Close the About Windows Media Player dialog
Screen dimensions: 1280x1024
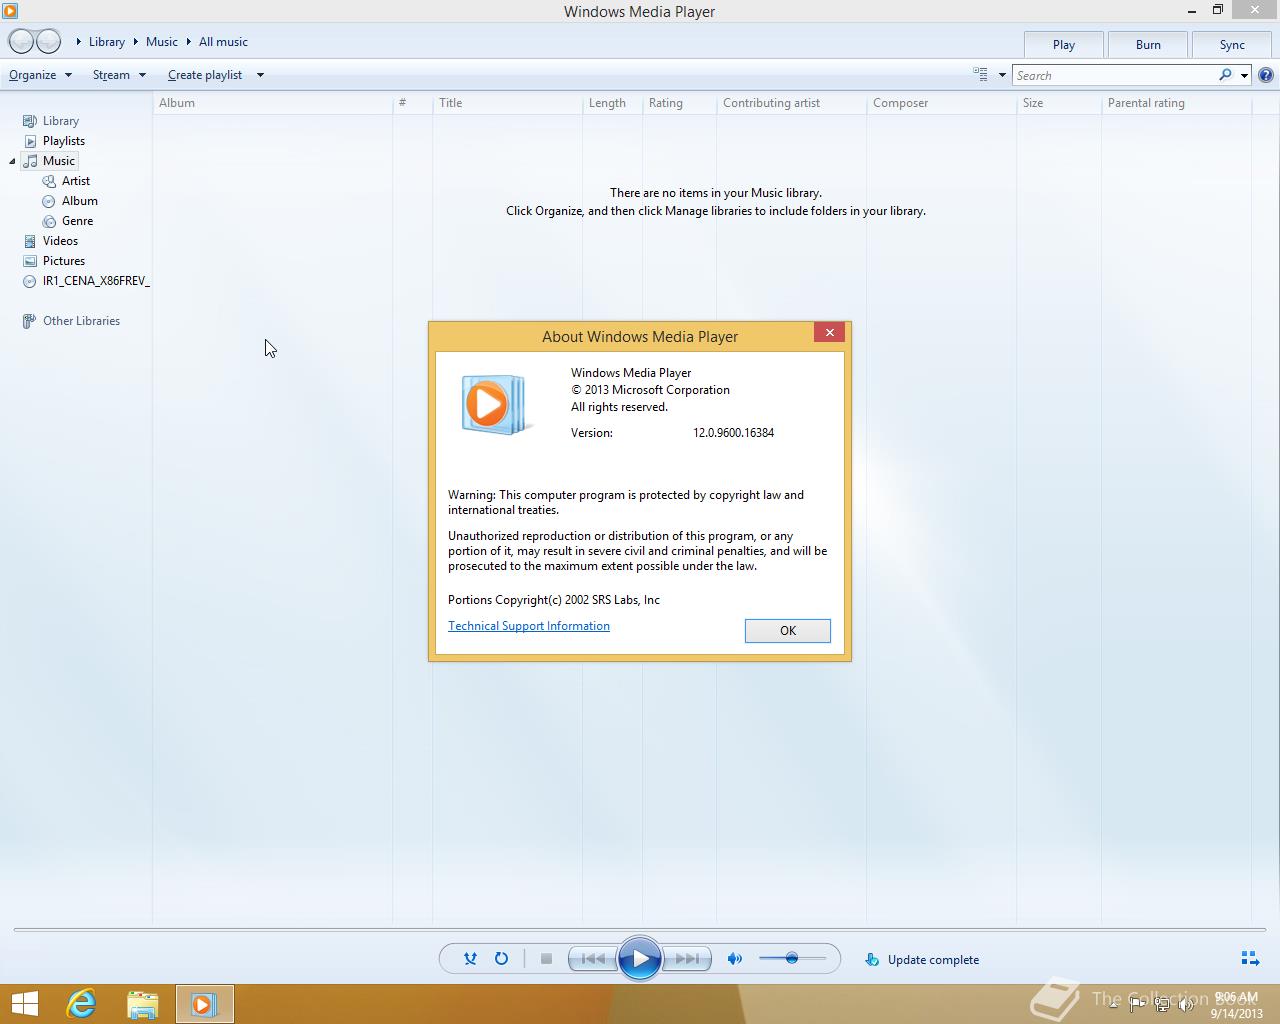pos(829,333)
